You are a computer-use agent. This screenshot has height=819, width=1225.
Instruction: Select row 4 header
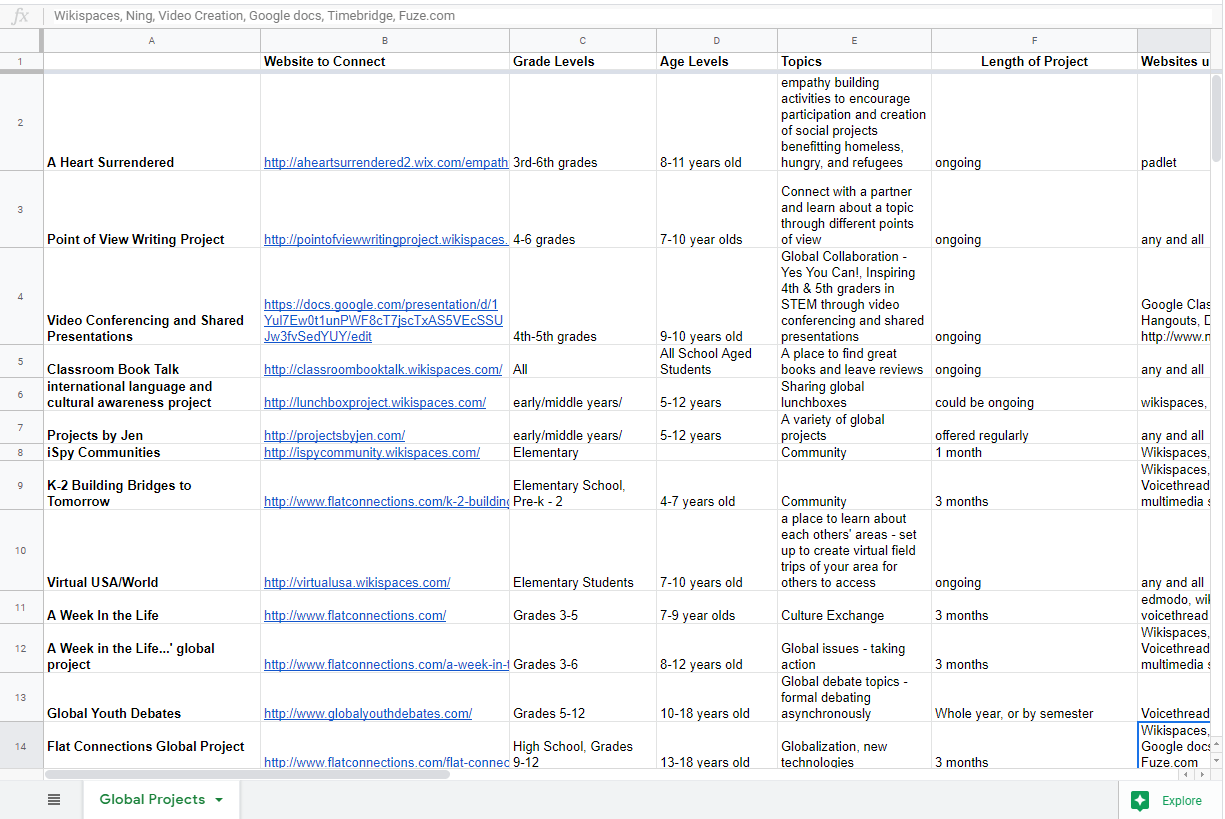(21, 296)
